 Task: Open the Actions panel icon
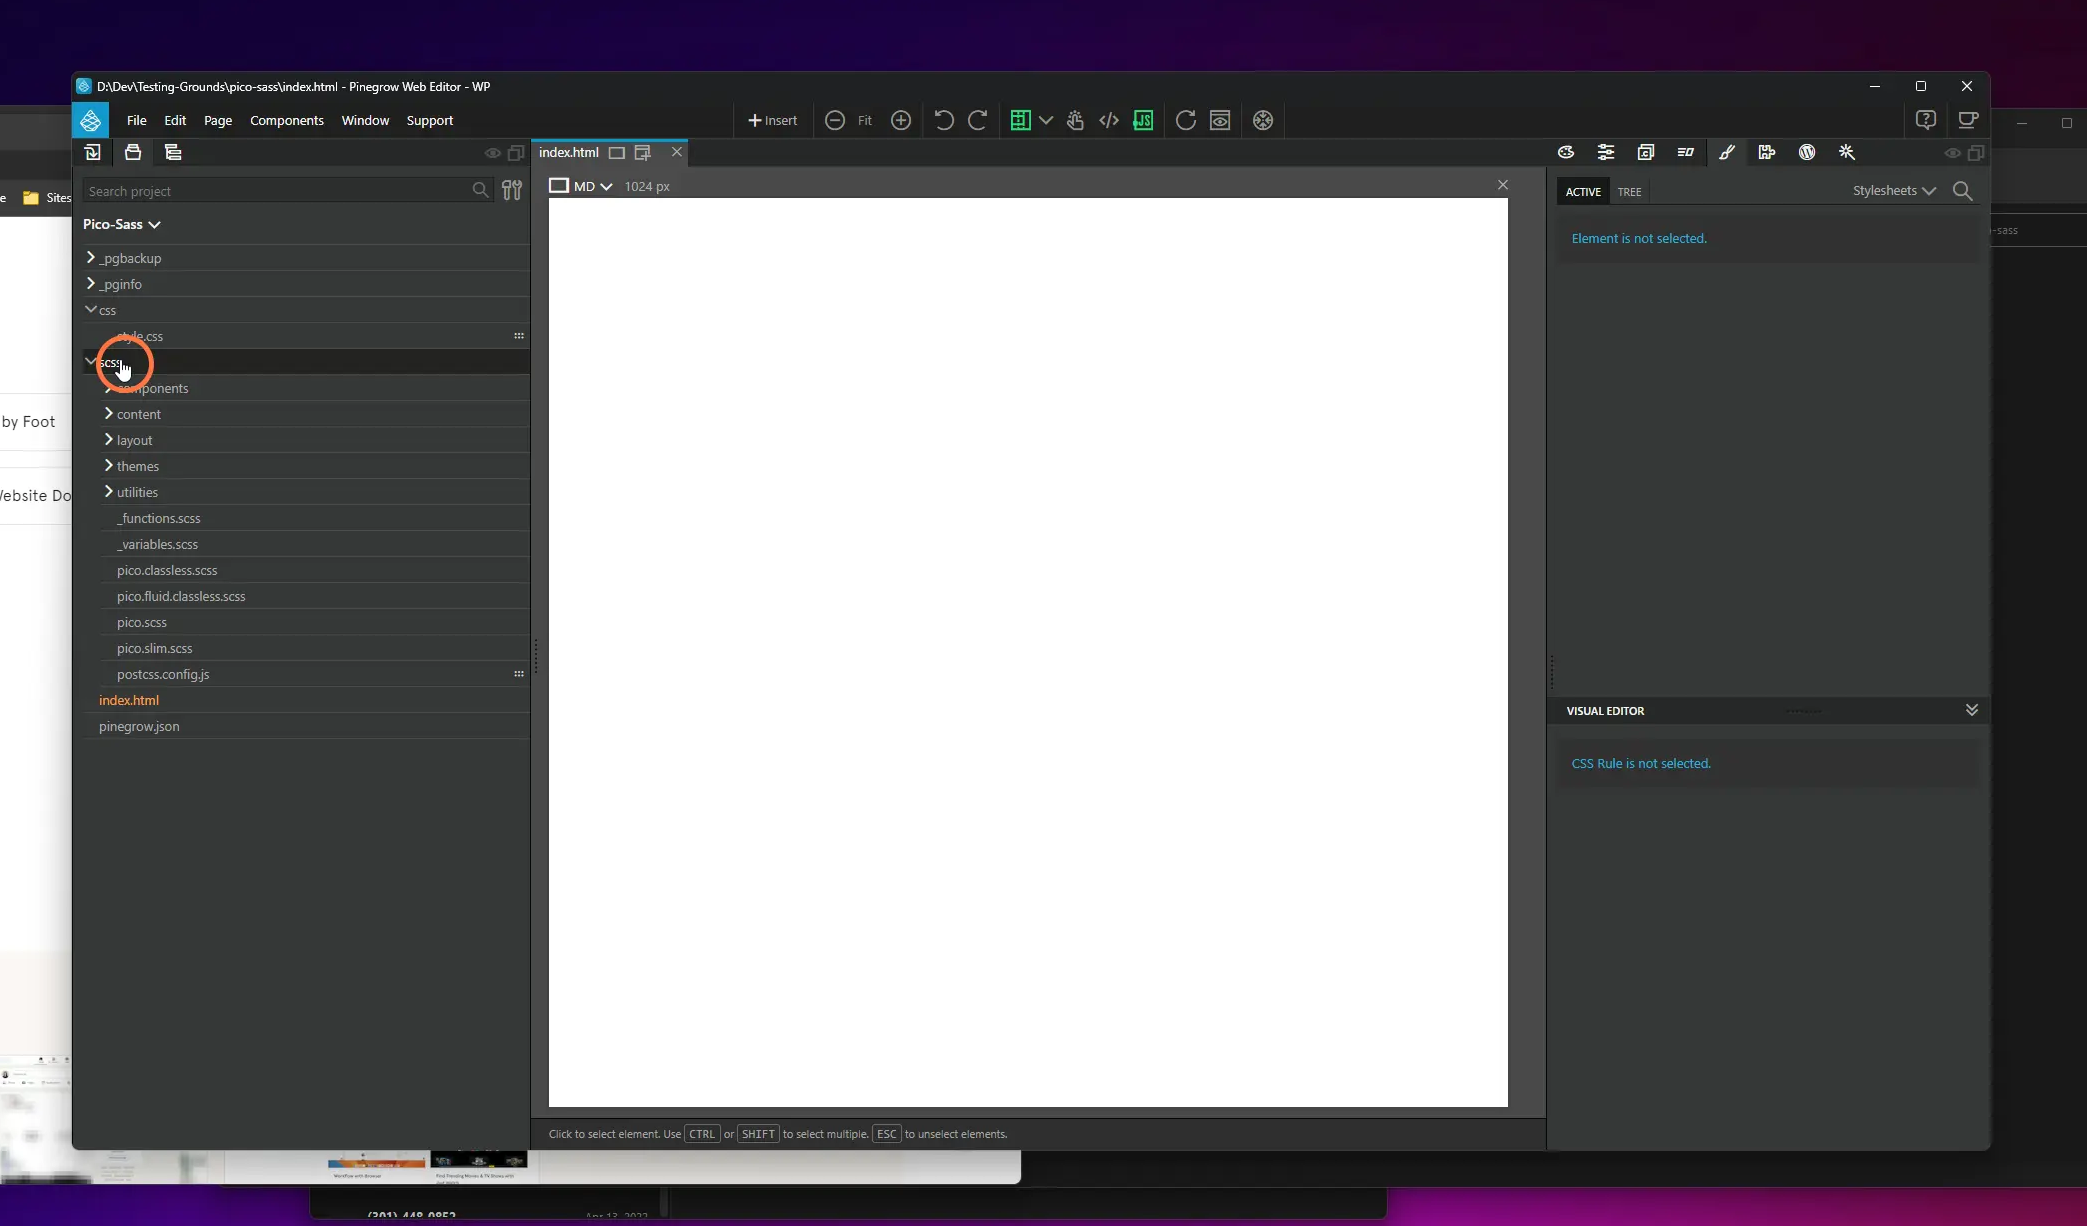[x=1686, y=152]
